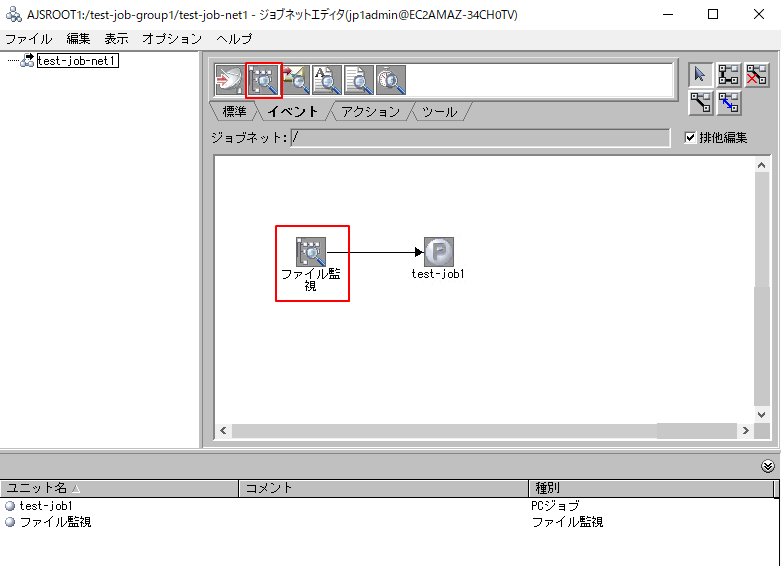Toggle the 排他編集 checkbox
This screenshot has width=781, height=566.
(690, 138)
